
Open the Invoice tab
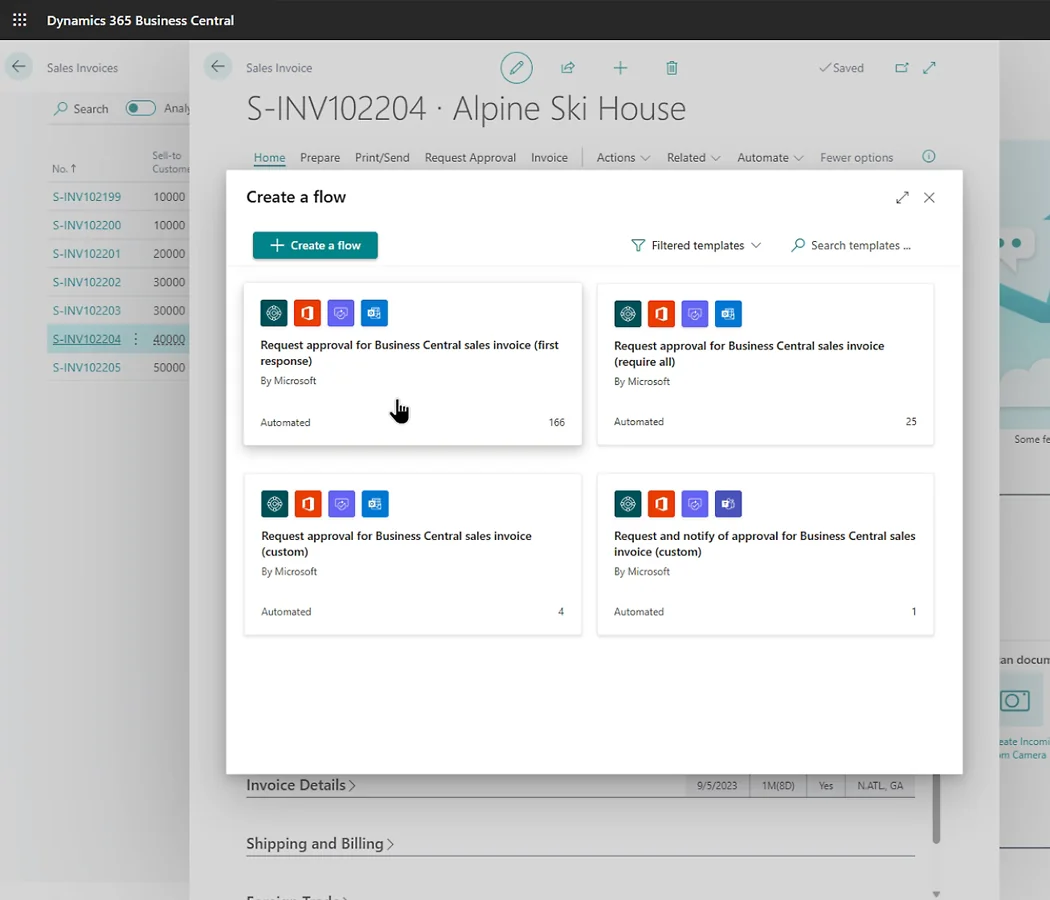point(549,157)
